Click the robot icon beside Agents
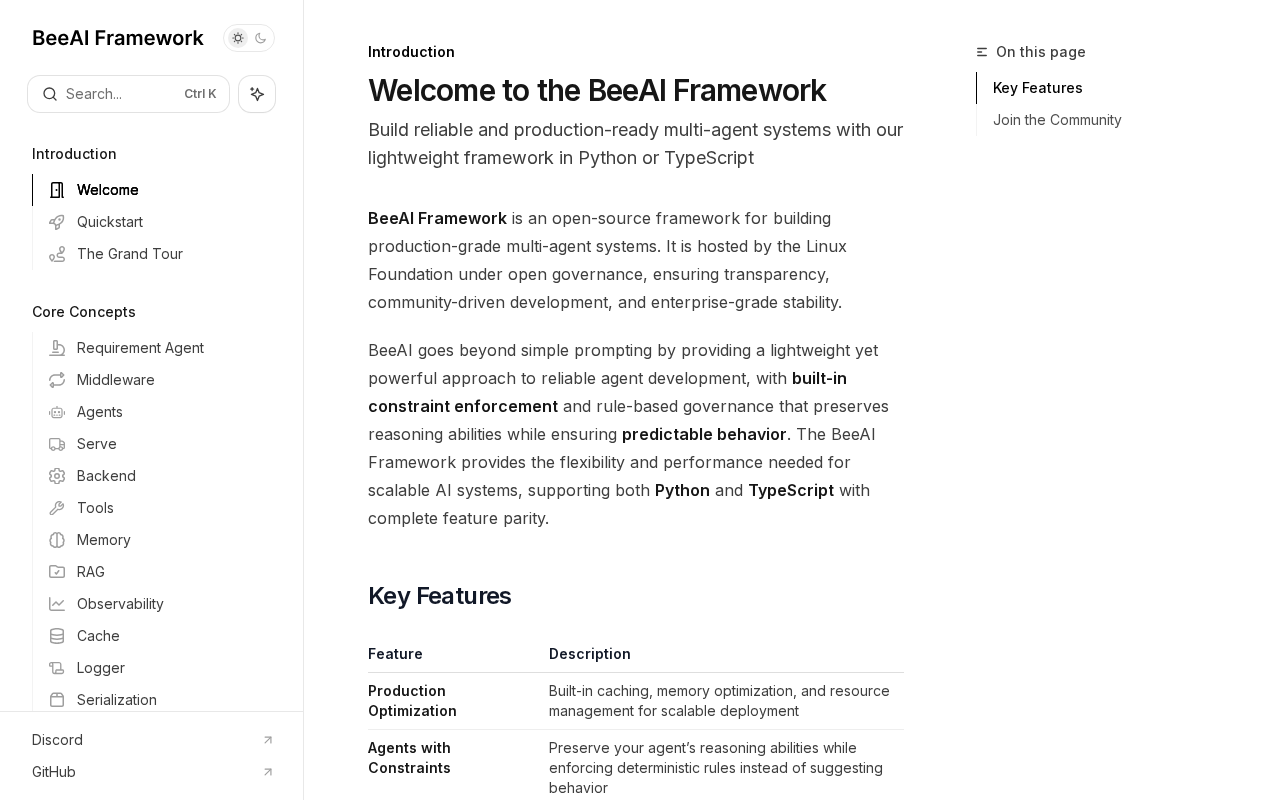Image resolution: width=1280 pixels, height=800 pixels. (57, 412)
